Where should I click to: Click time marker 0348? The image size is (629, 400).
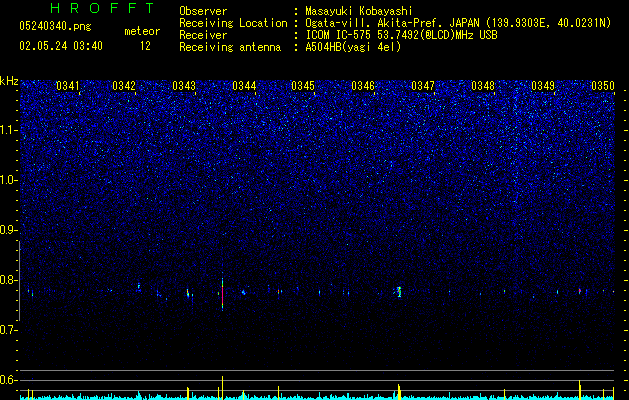pos(483,86)
